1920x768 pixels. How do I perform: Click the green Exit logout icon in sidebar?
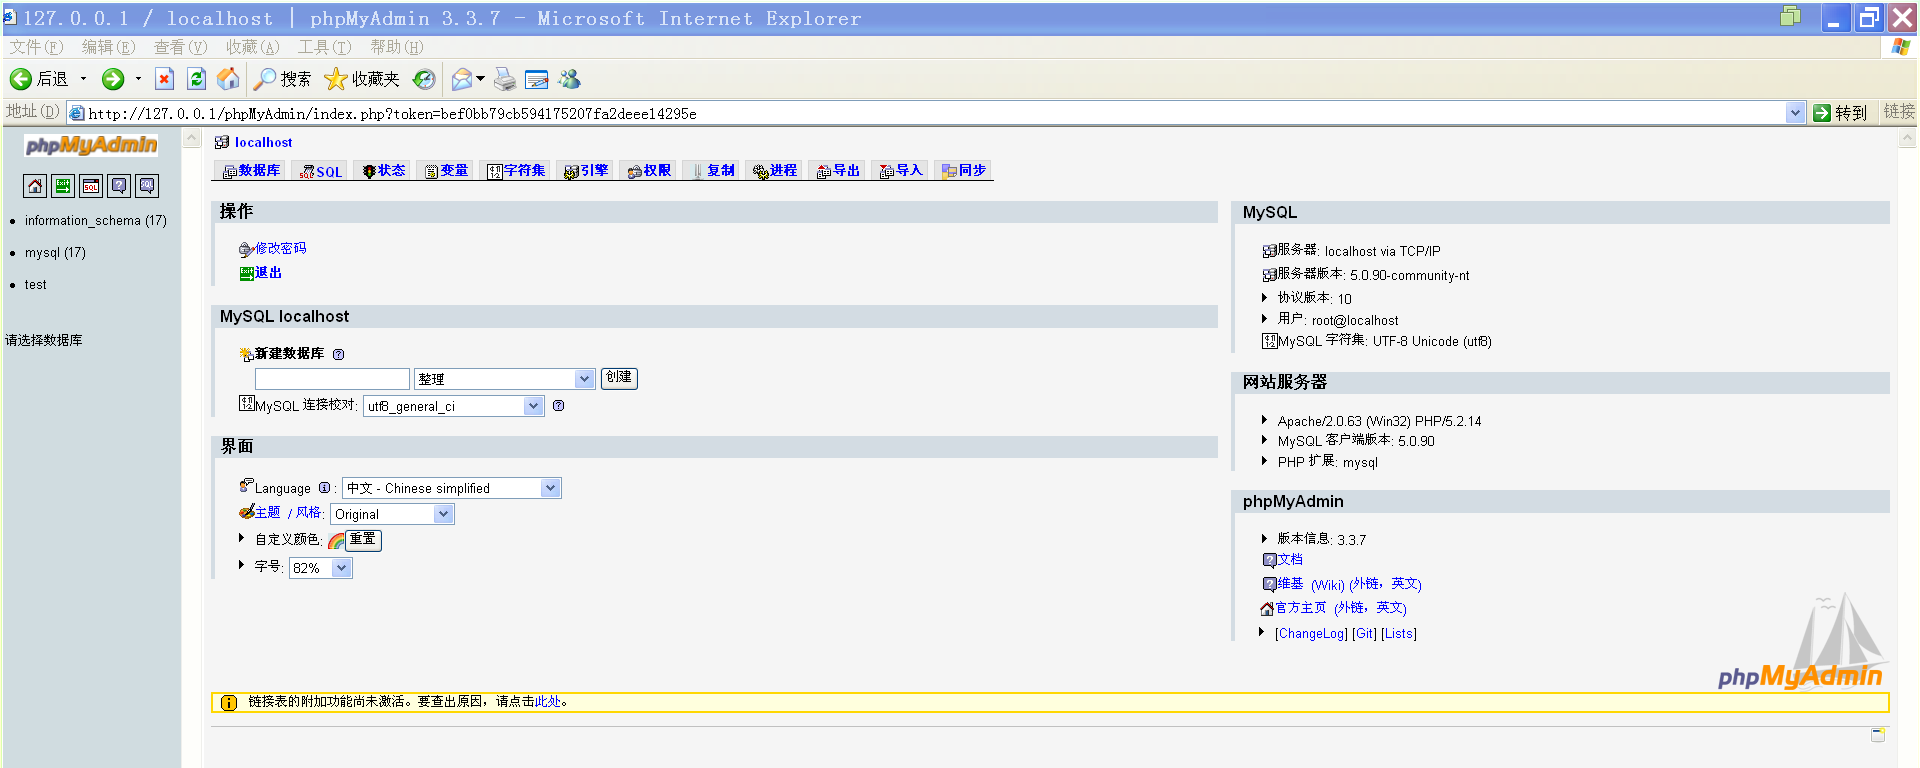tap(63, 185)
